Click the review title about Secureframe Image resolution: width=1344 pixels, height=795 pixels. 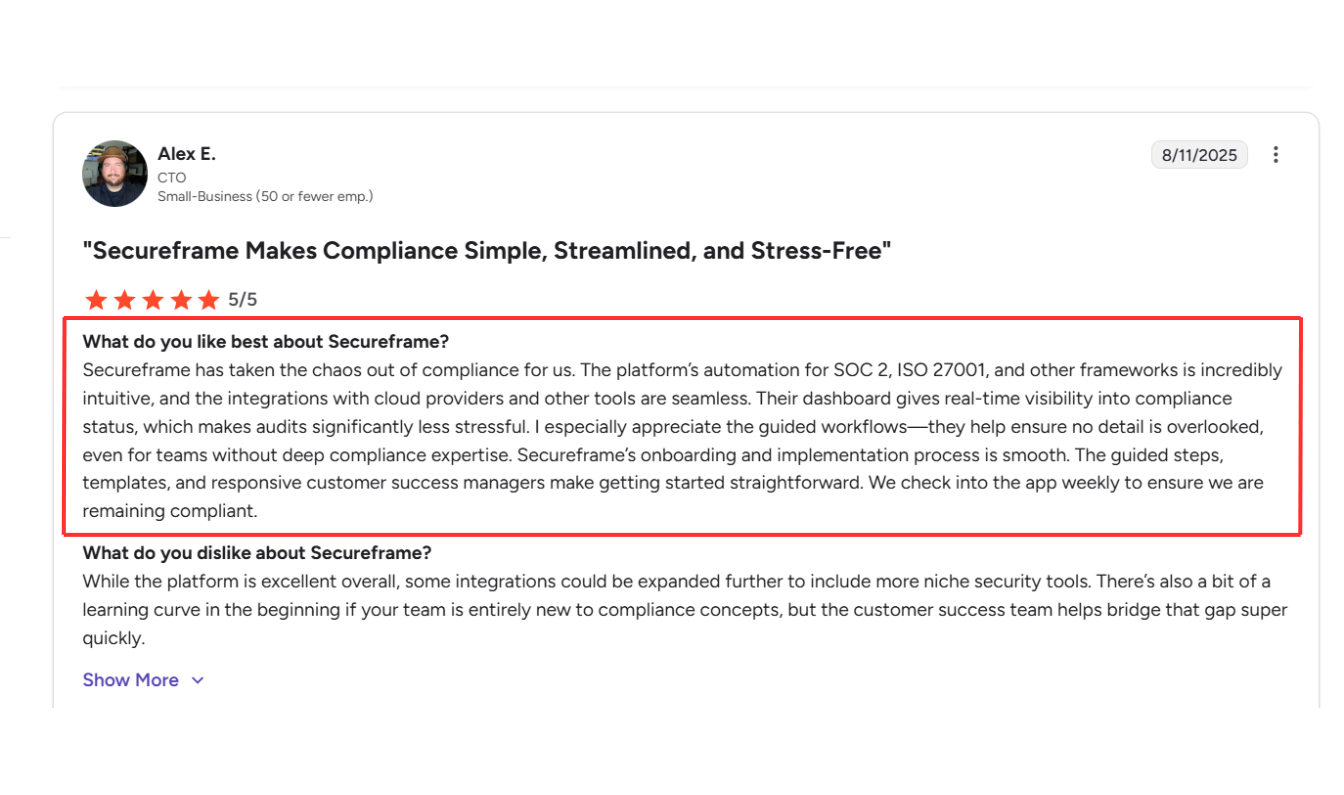(487, 250)
